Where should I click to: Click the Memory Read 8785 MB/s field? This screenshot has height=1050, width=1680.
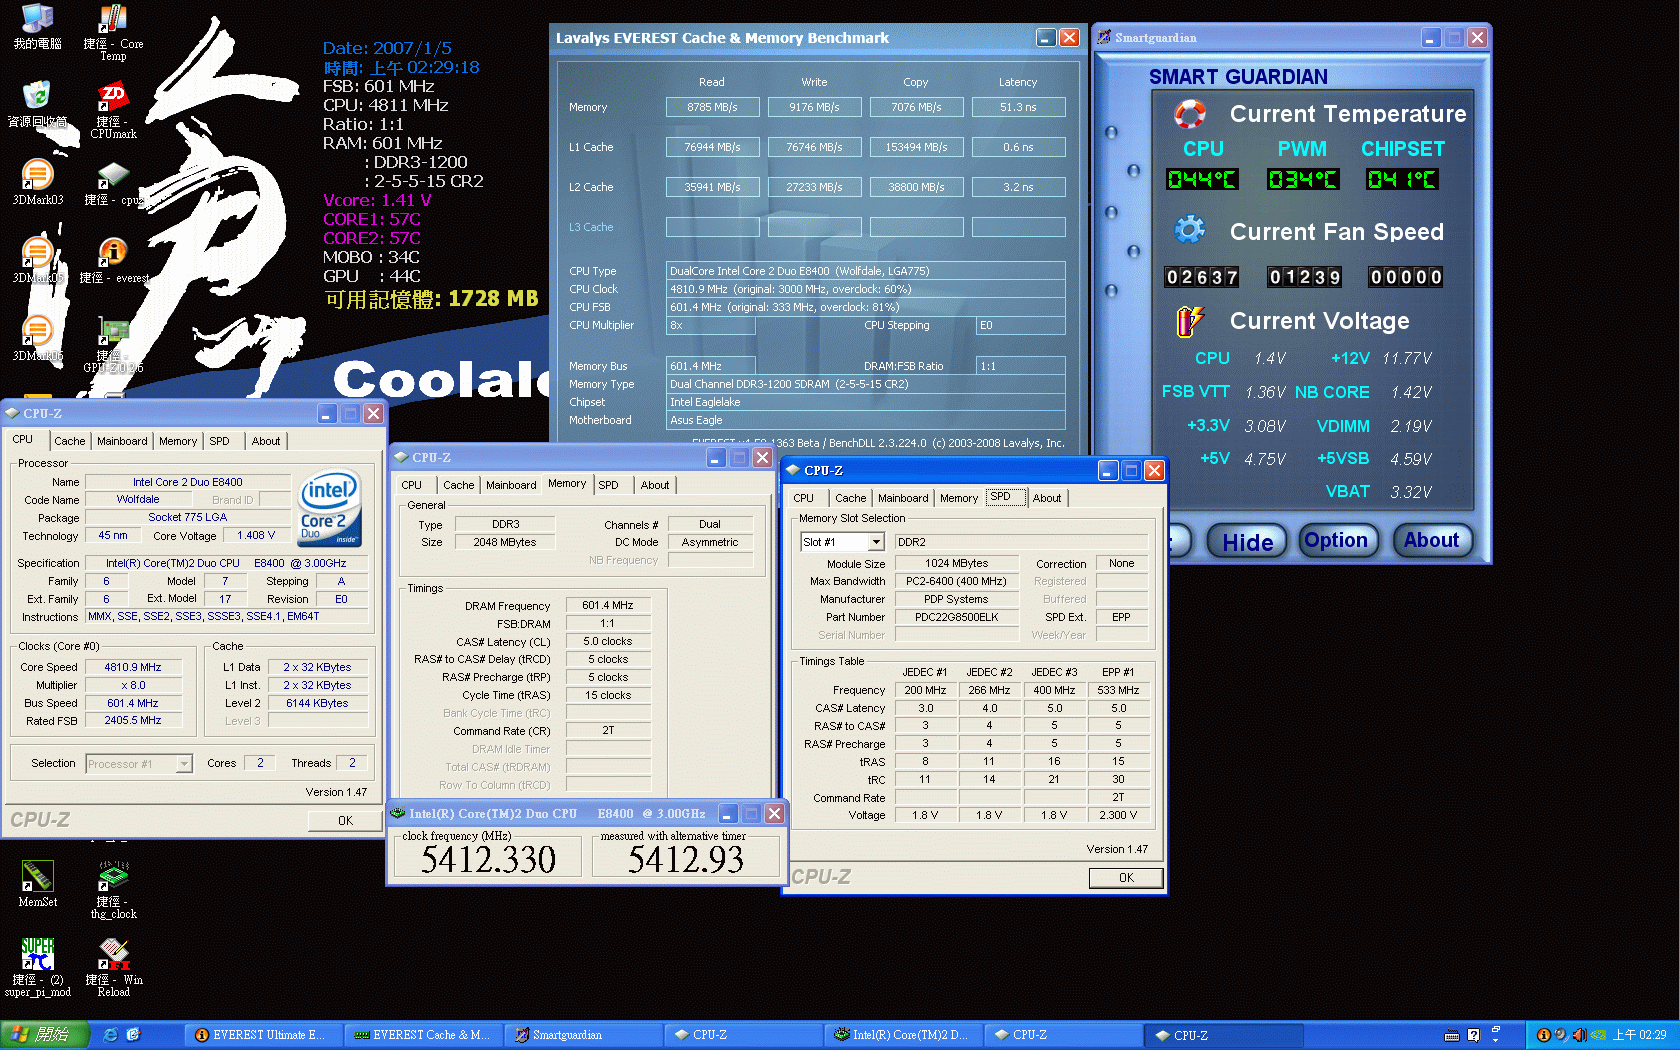712,107
